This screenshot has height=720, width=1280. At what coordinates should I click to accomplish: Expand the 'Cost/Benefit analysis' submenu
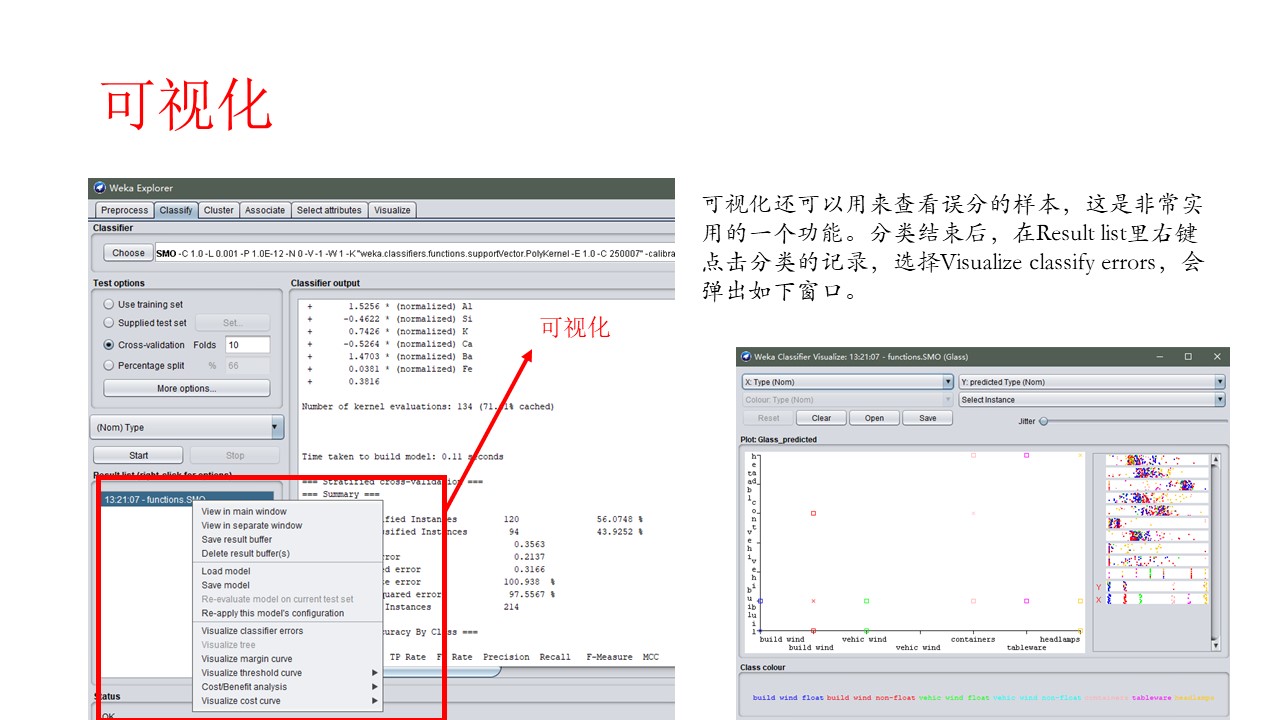click(x=376, y=688)
